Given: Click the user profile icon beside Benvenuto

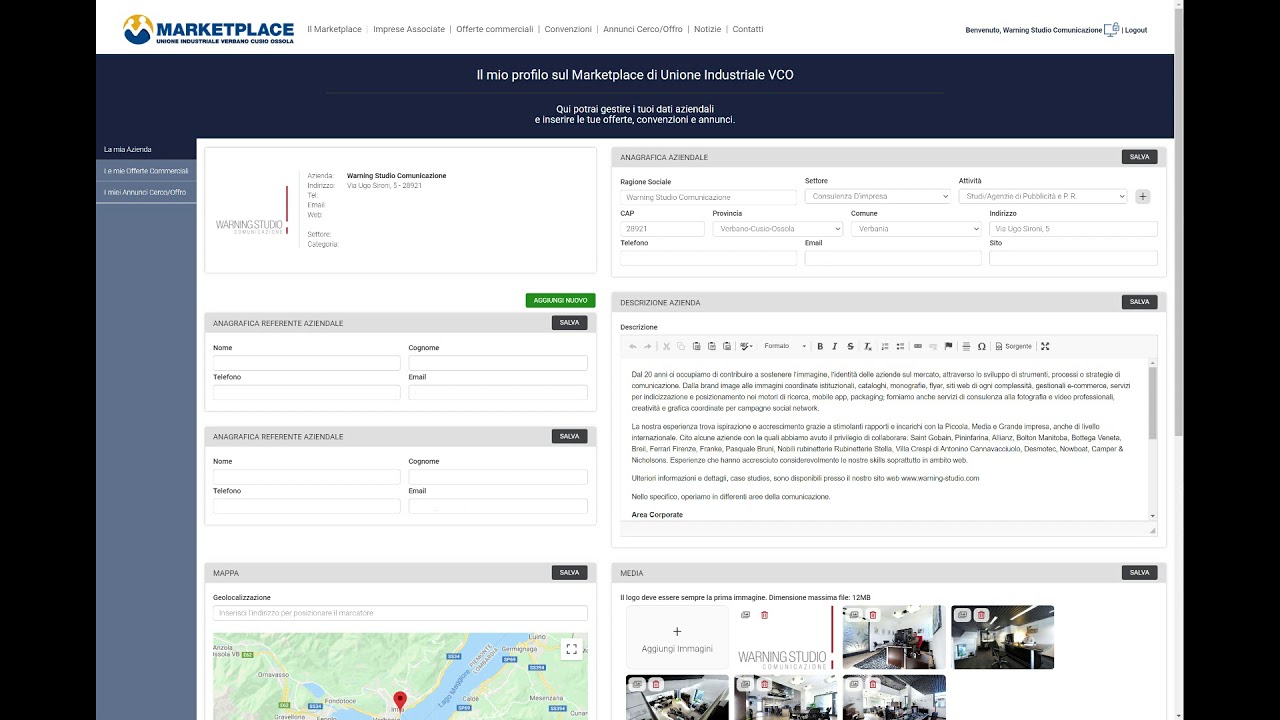Looking at the screenshot, I should coord(1111,30).
